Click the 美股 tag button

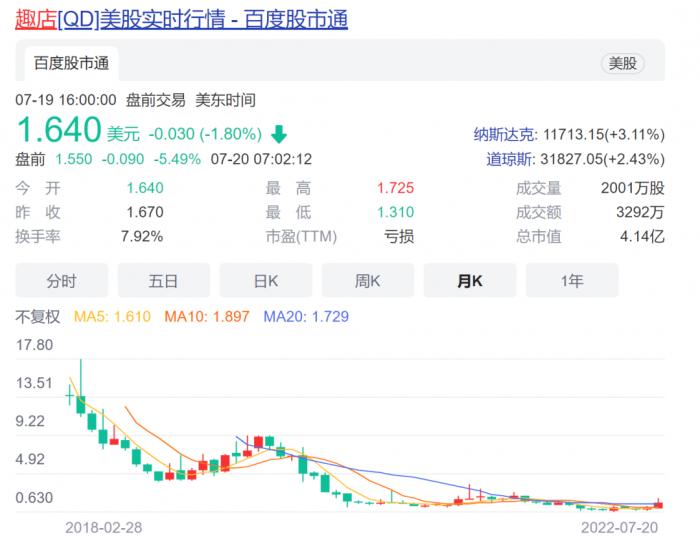tap(622, 63)
